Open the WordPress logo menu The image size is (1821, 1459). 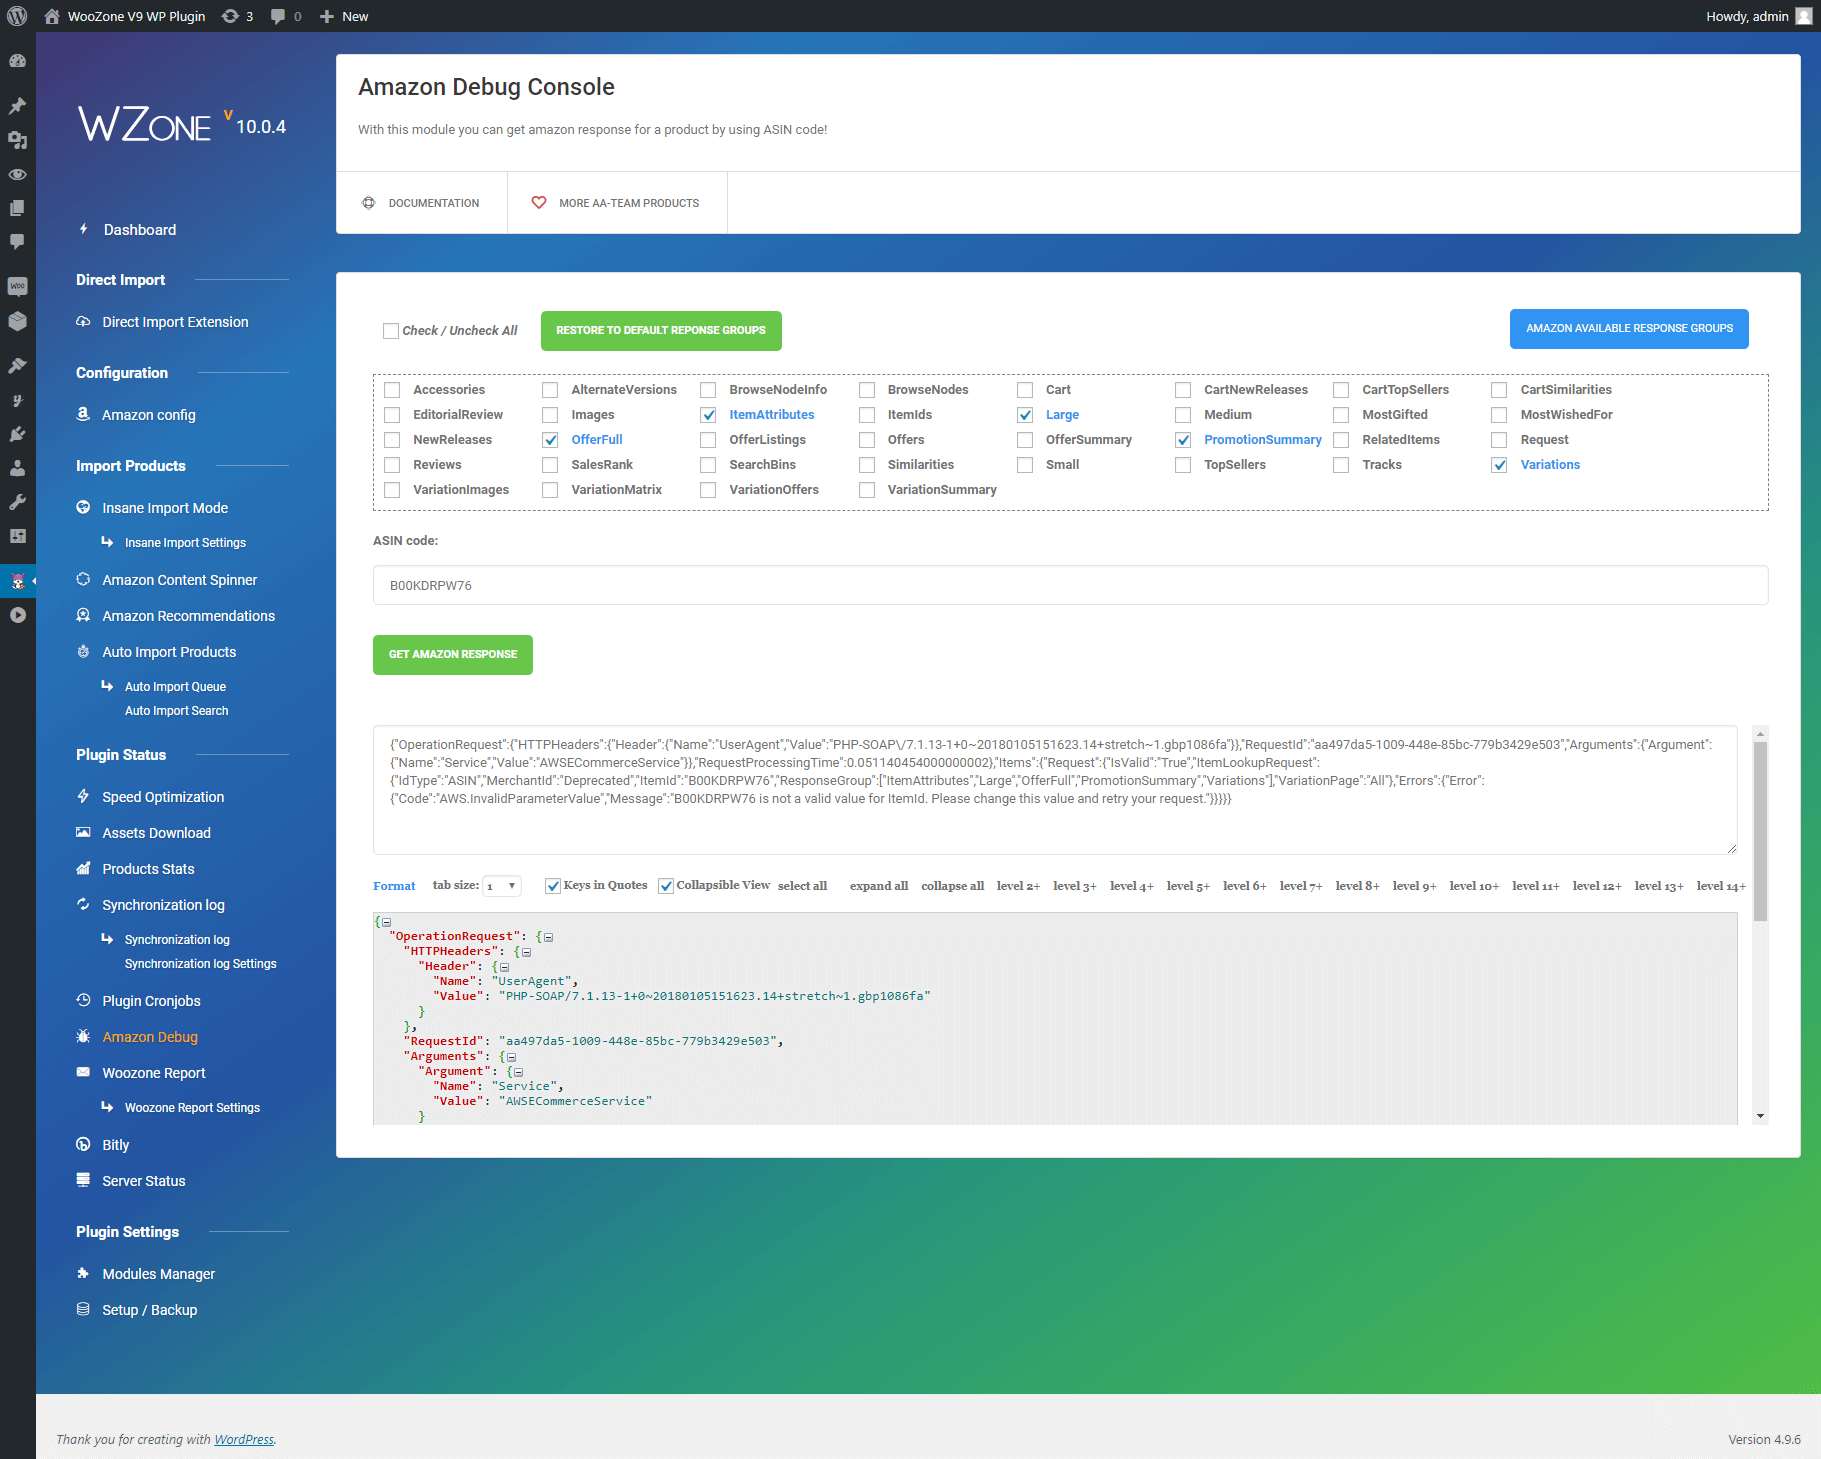pos(17,16)
